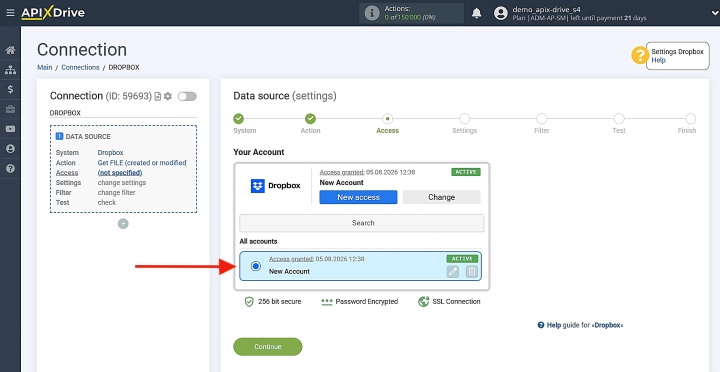
Task: Open Help guide for Dropbox link
Action: (580, 325)
